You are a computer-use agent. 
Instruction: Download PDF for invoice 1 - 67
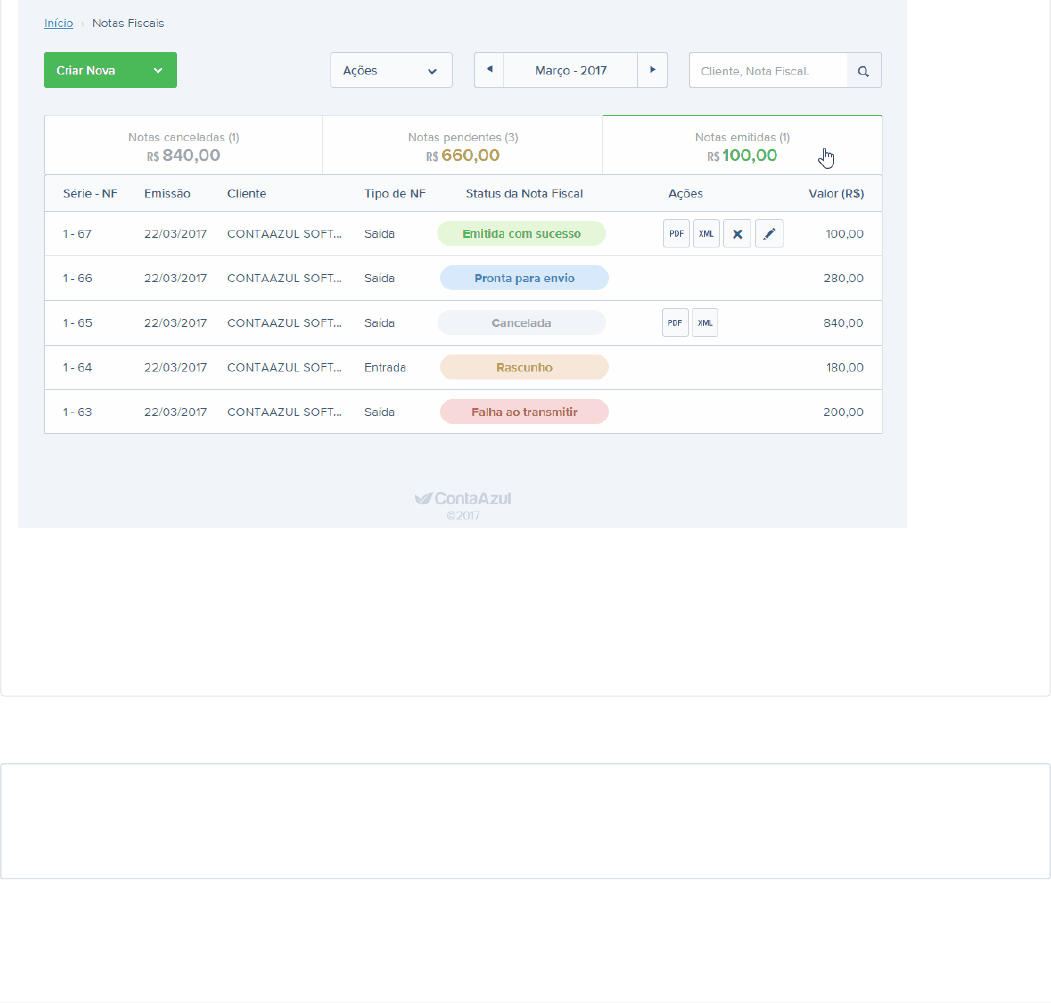pyautogui.click(x=676, y=234)
